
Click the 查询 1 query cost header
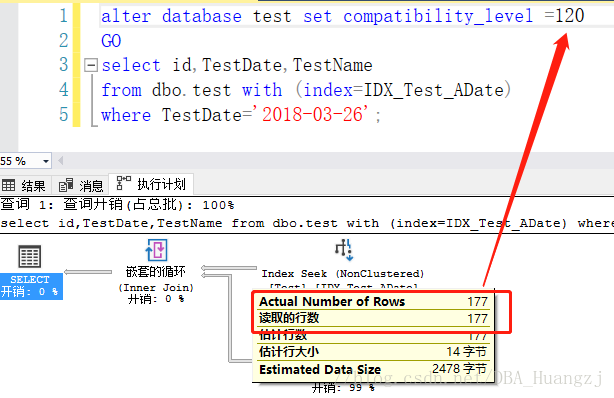click(x=117, y=204)
